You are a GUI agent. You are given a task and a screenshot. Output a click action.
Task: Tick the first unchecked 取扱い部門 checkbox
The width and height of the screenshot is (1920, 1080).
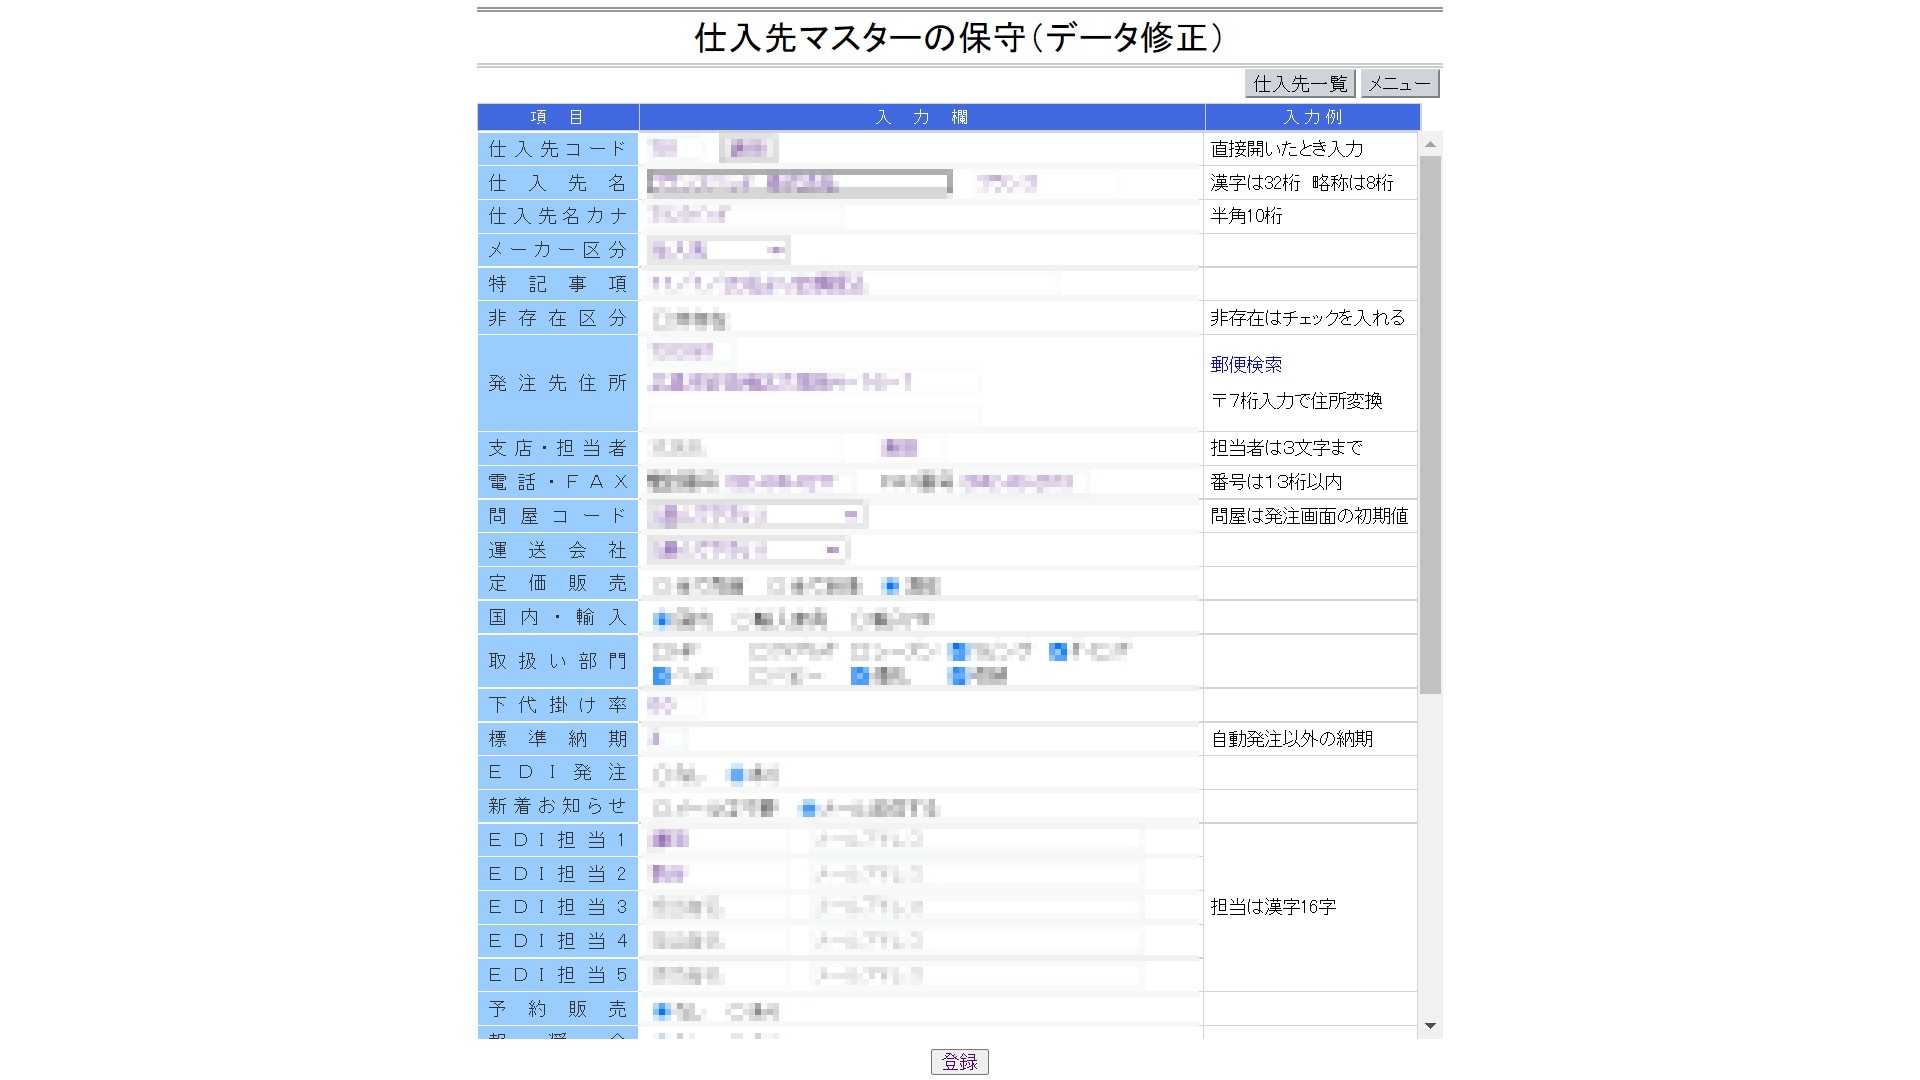(661, 651)
